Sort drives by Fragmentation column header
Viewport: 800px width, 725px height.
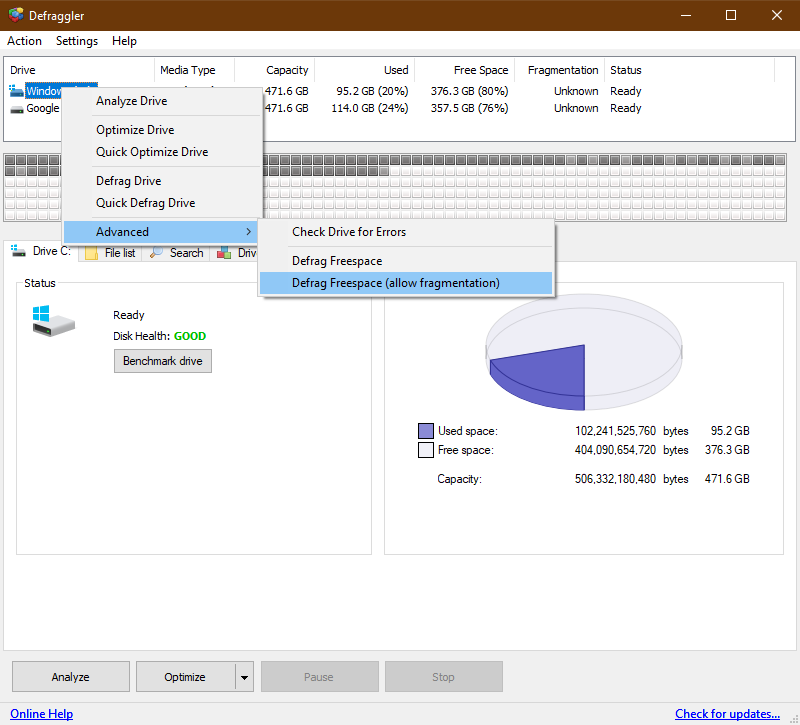562,70
